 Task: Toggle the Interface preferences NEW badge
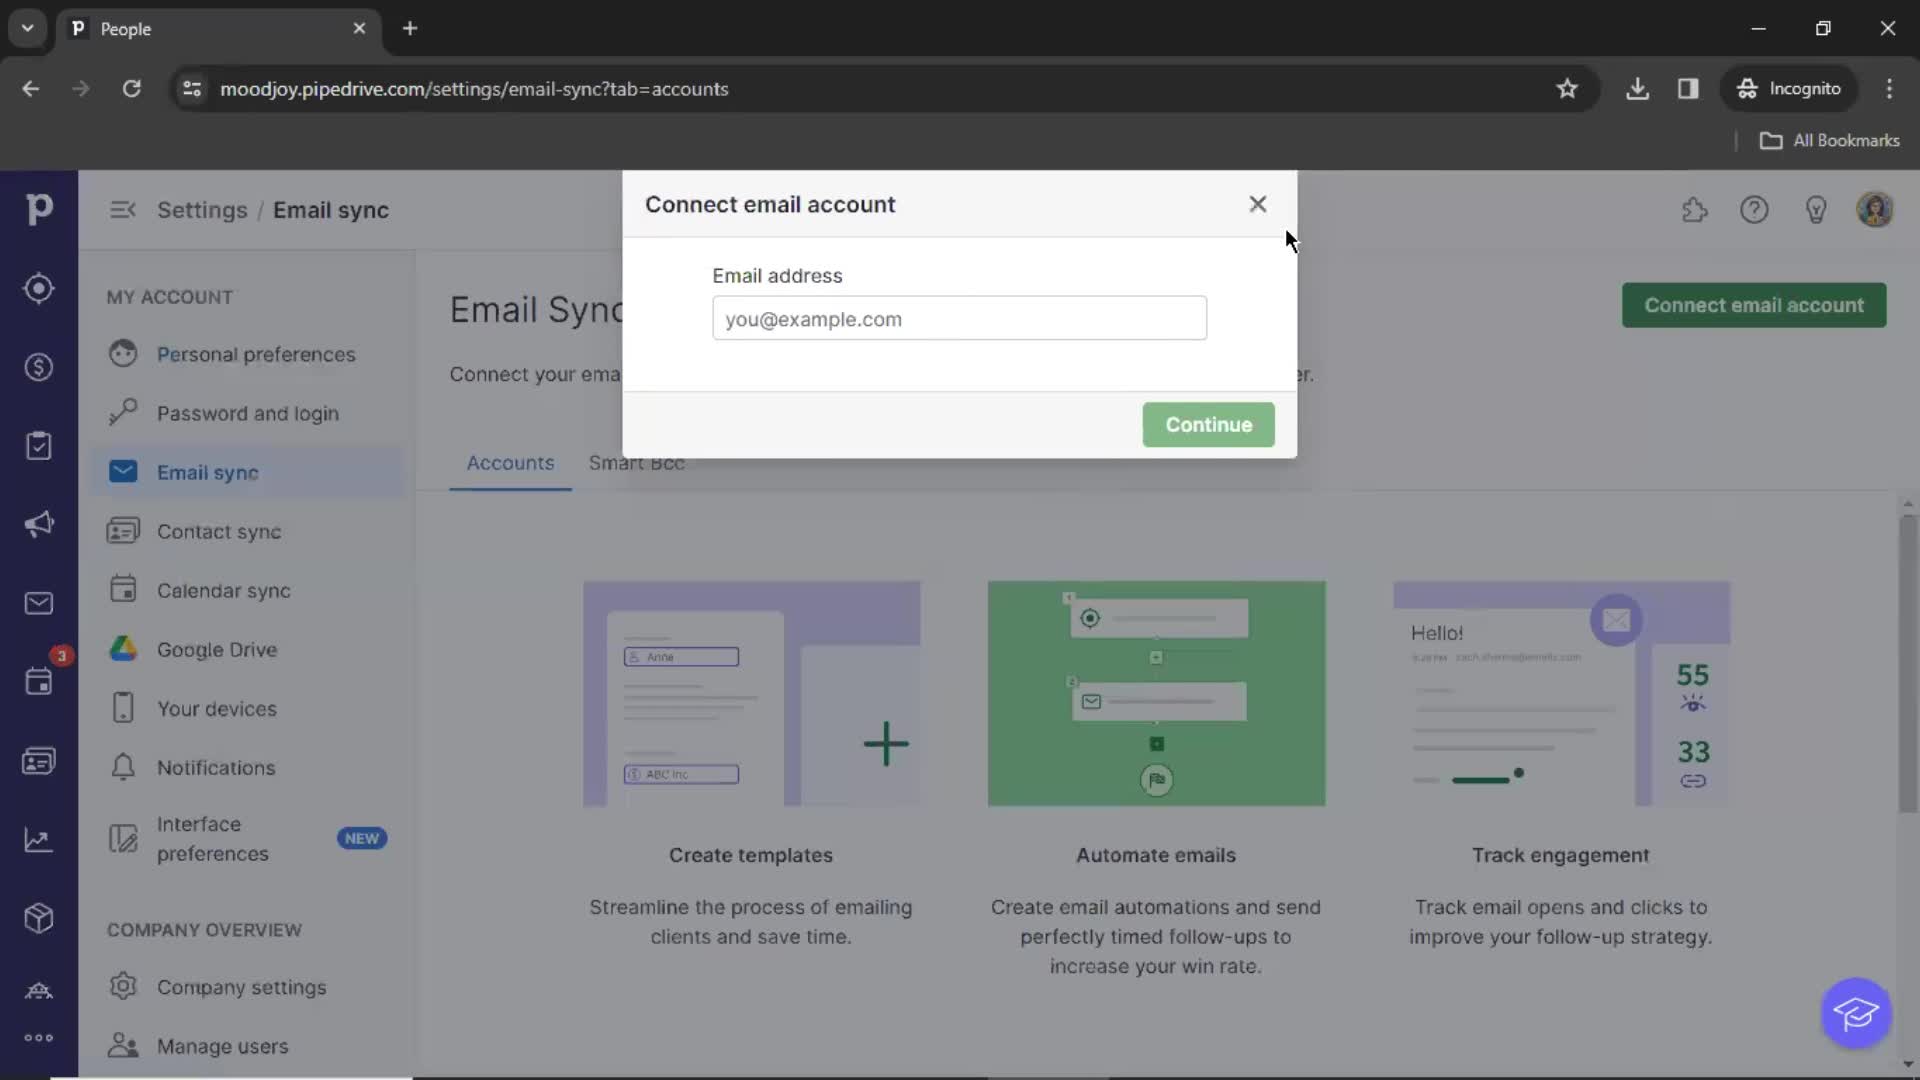361,837
